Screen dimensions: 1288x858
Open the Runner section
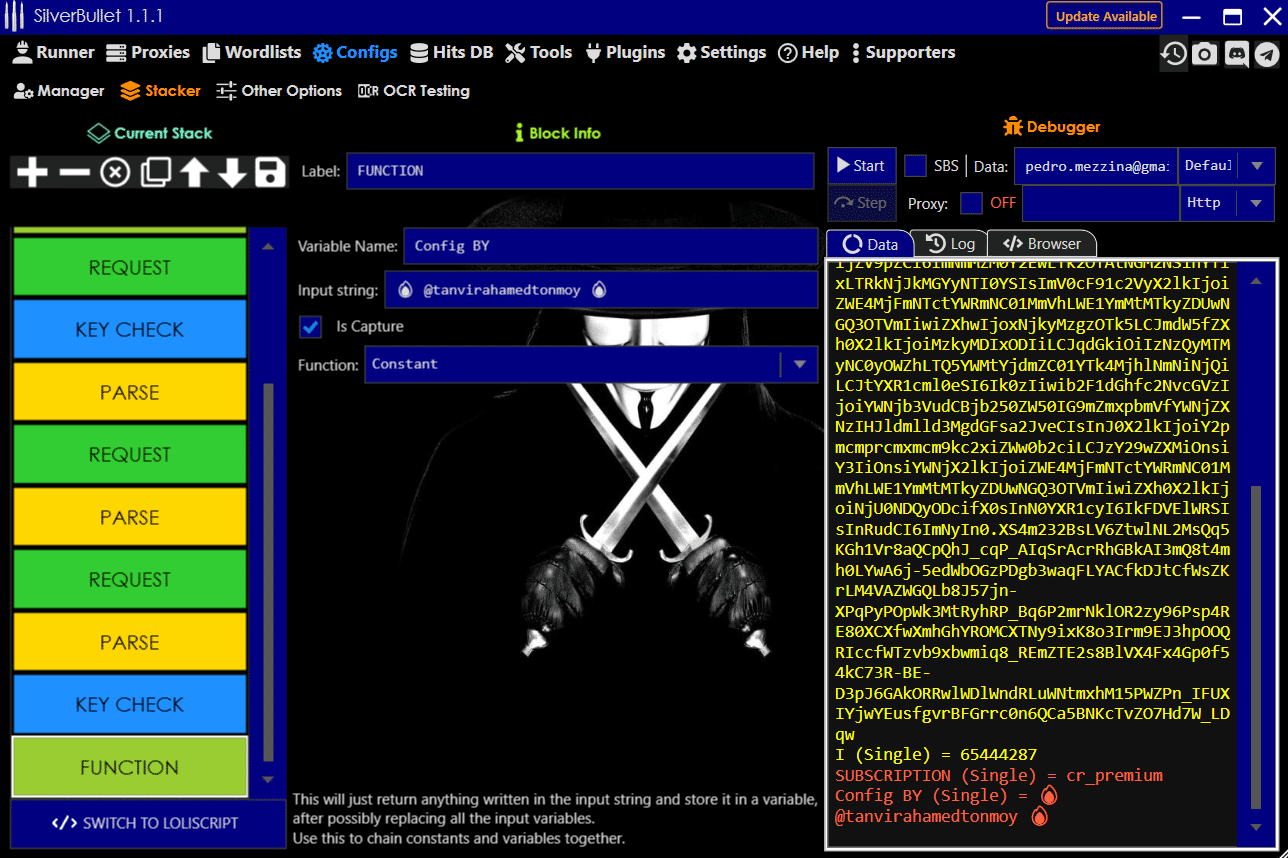tap(53, 52)
